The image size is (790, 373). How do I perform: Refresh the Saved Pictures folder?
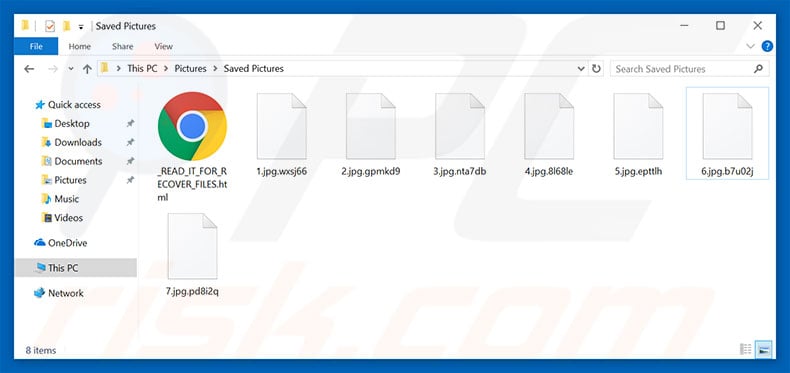coord(597,69)
